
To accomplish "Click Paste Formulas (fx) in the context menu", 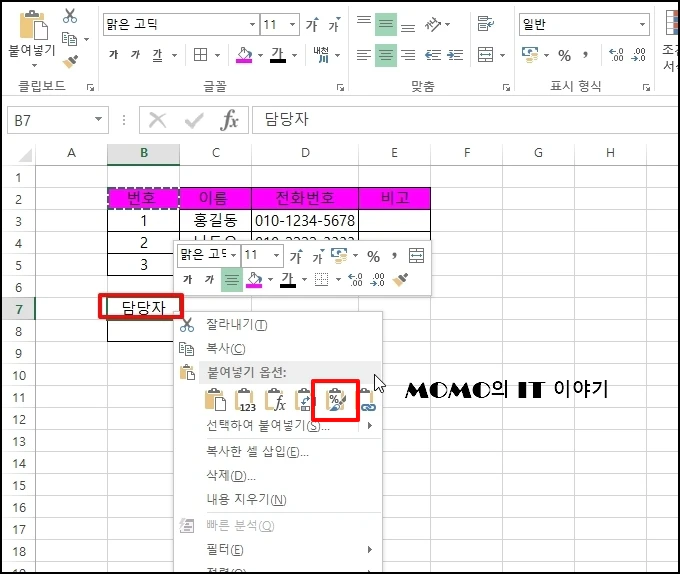I will [x=275, y=400].
